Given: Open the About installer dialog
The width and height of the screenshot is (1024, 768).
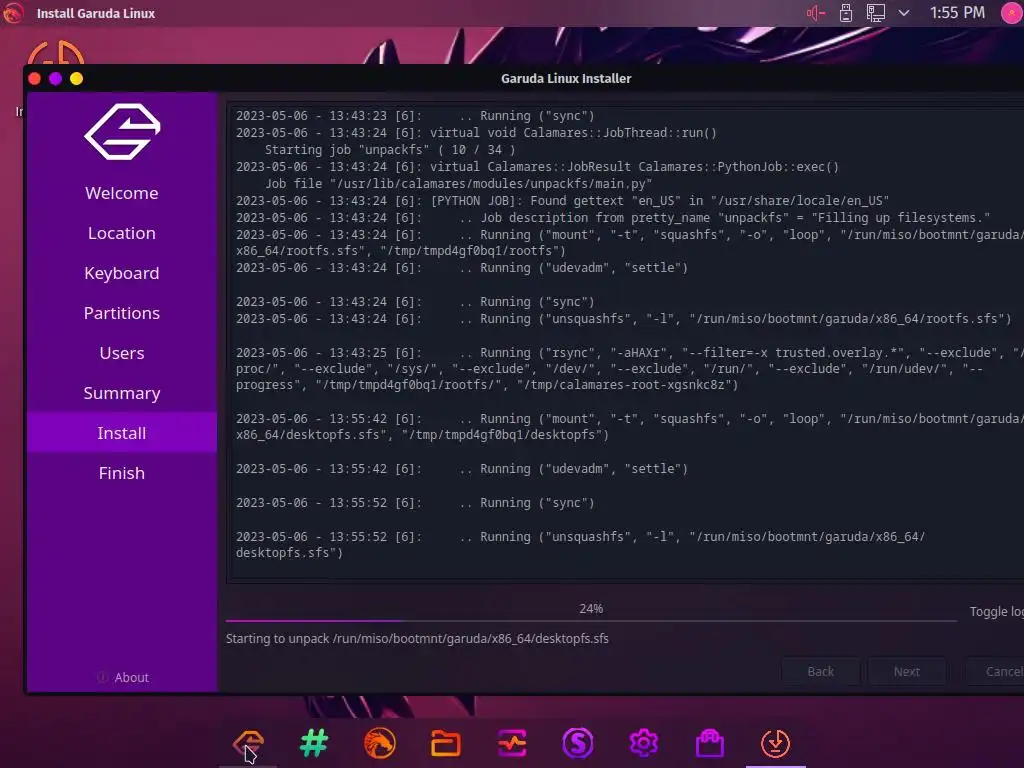Looking at the screenshot, I should pos(123,677).
